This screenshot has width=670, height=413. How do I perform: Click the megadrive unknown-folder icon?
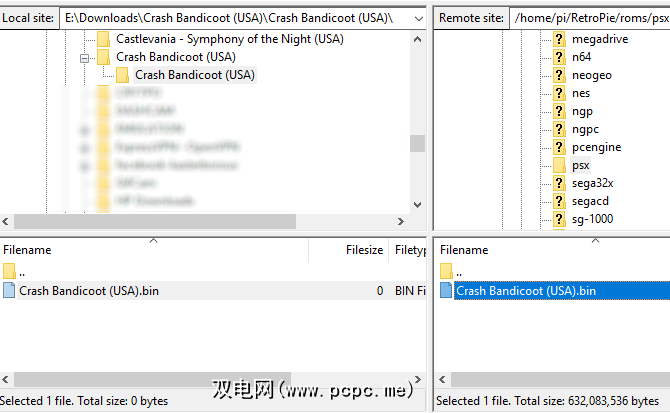(559, 39)
